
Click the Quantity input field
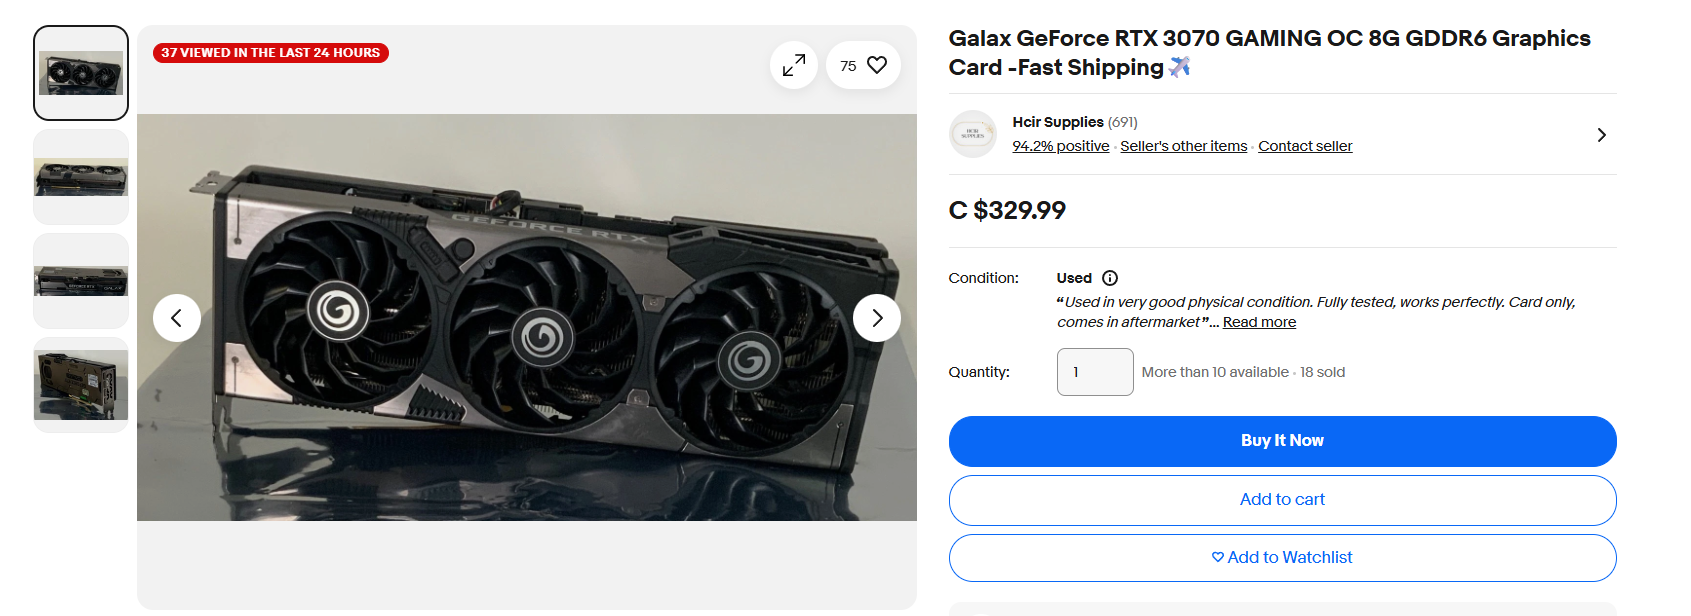[1095, 372]
